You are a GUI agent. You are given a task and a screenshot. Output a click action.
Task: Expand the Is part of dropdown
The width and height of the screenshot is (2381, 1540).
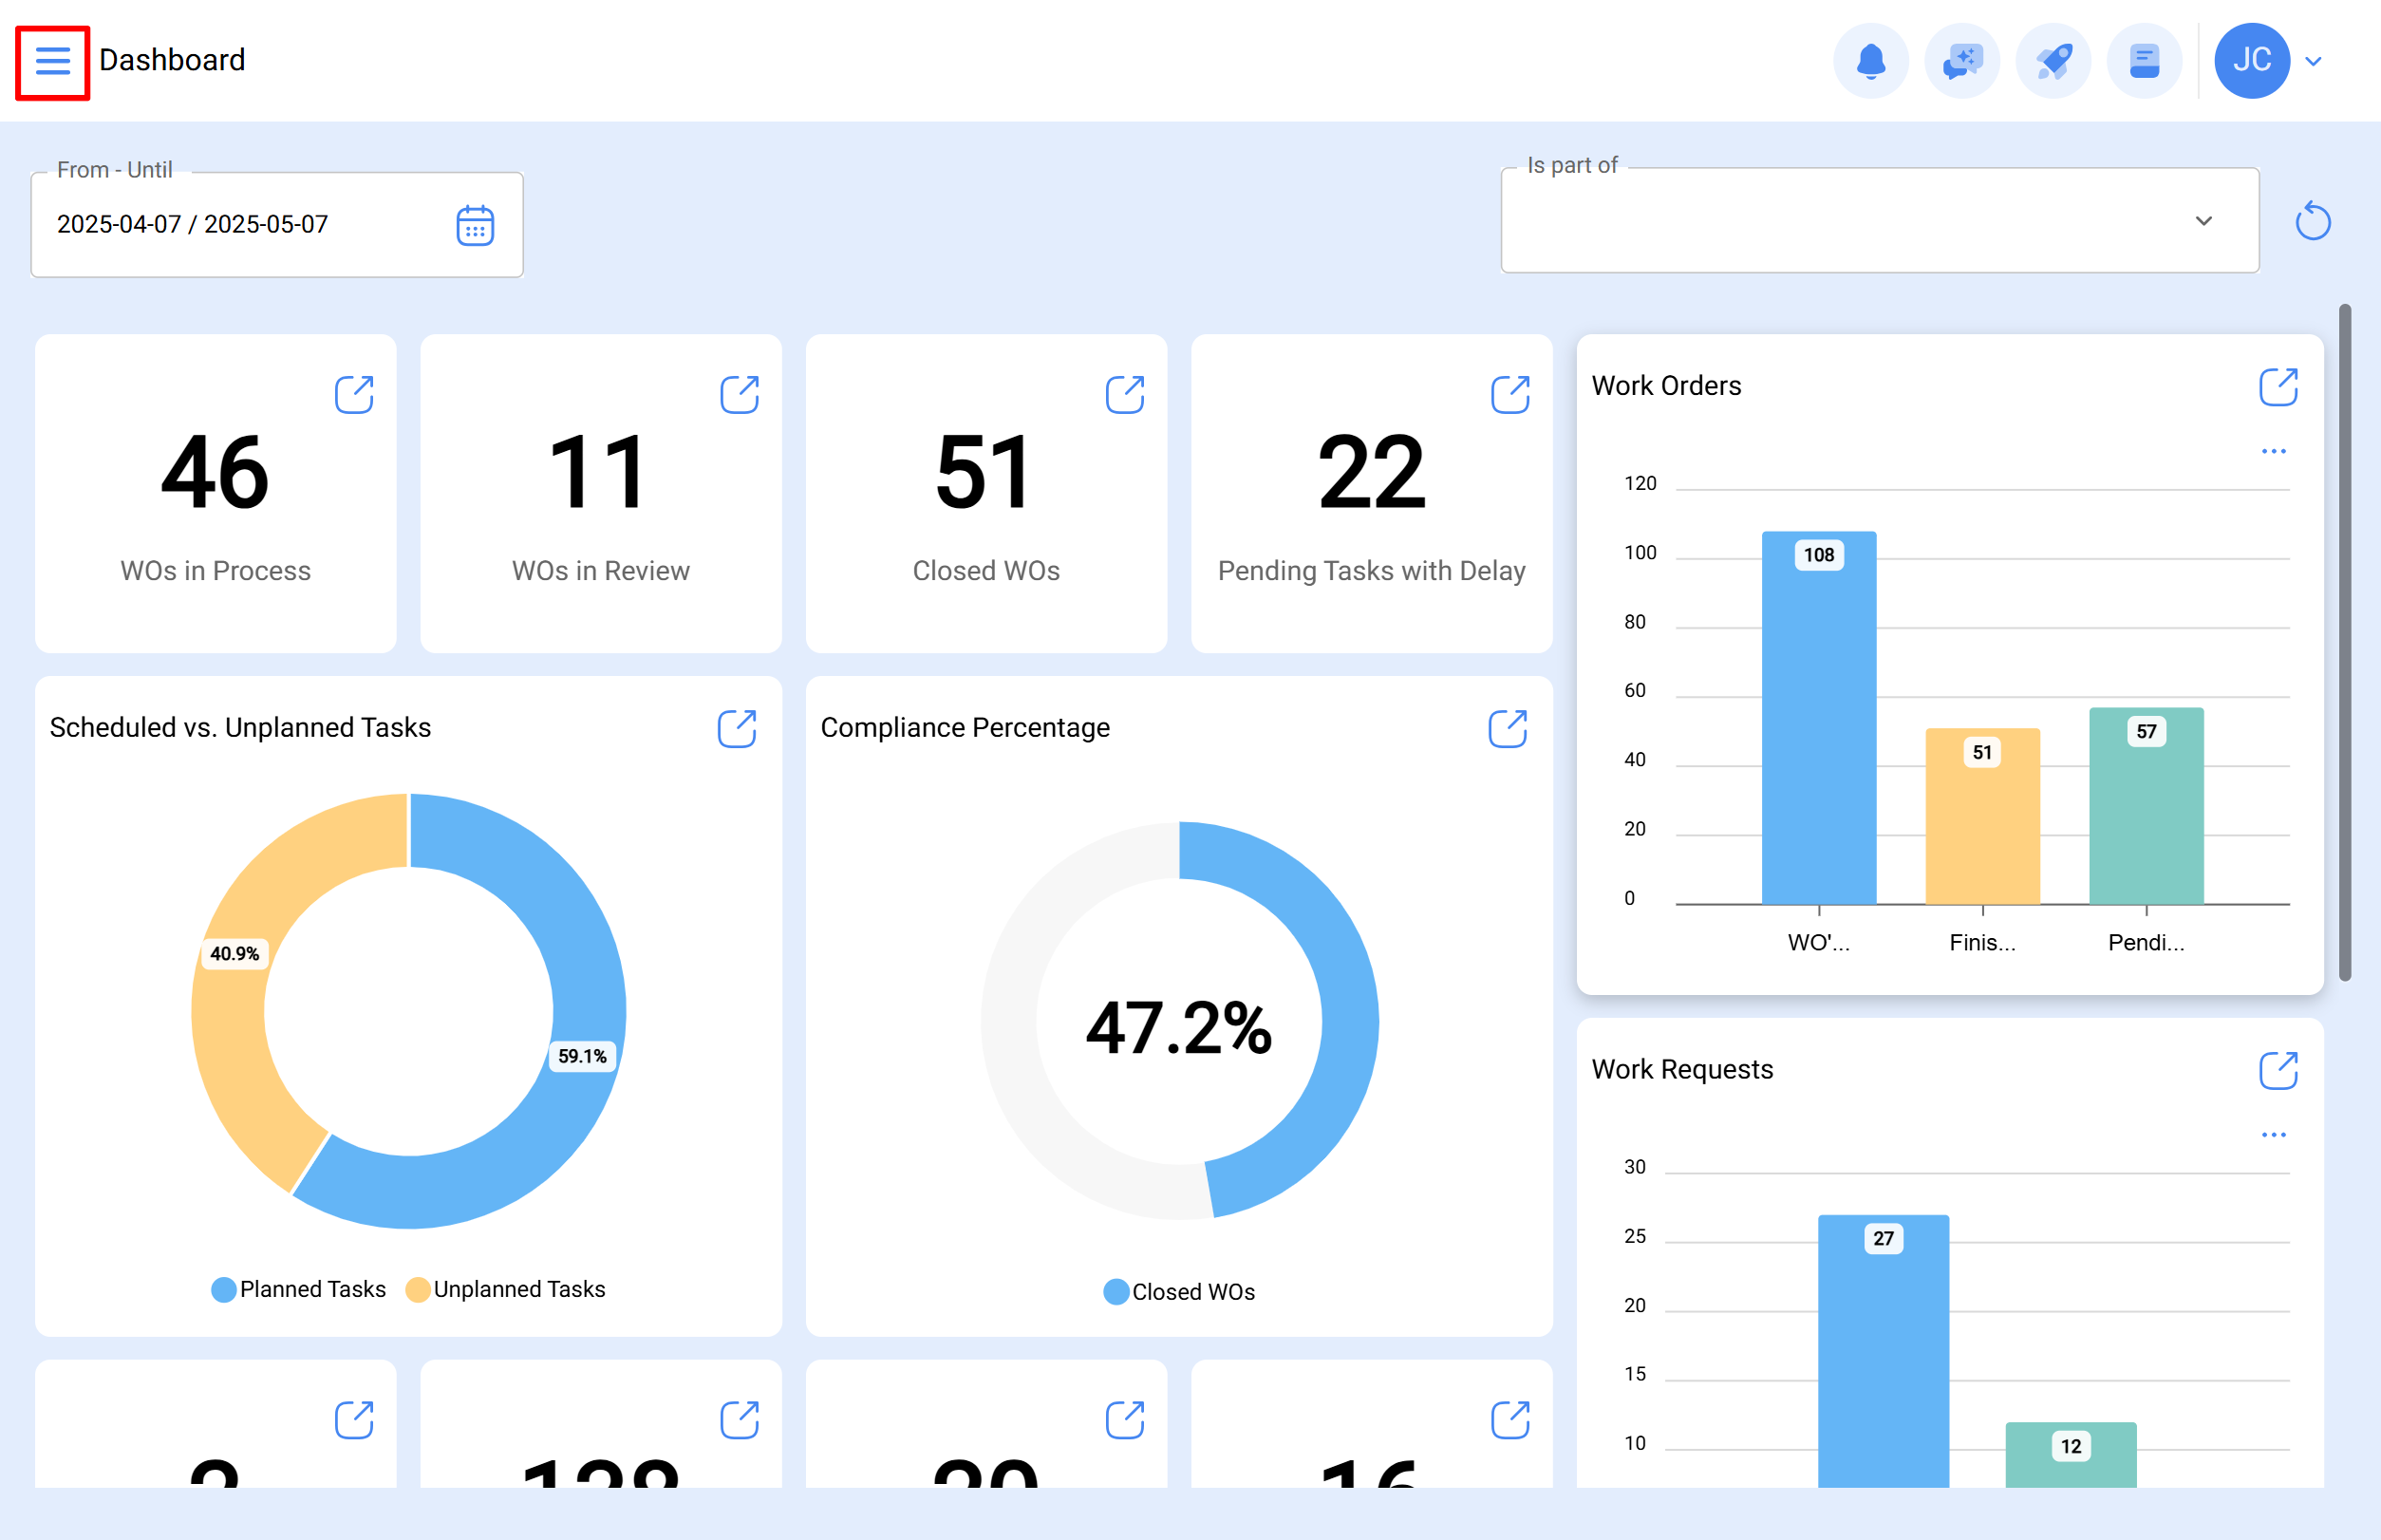click(x=2204, y=221)
